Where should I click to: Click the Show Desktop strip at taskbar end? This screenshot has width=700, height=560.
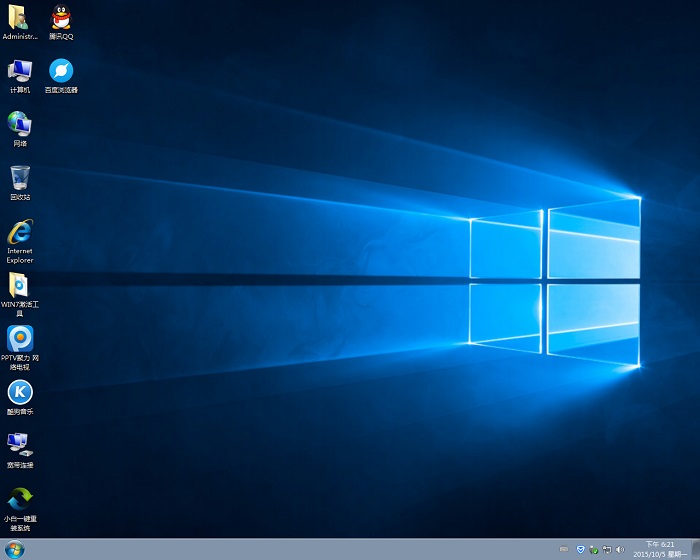point(695,549)
